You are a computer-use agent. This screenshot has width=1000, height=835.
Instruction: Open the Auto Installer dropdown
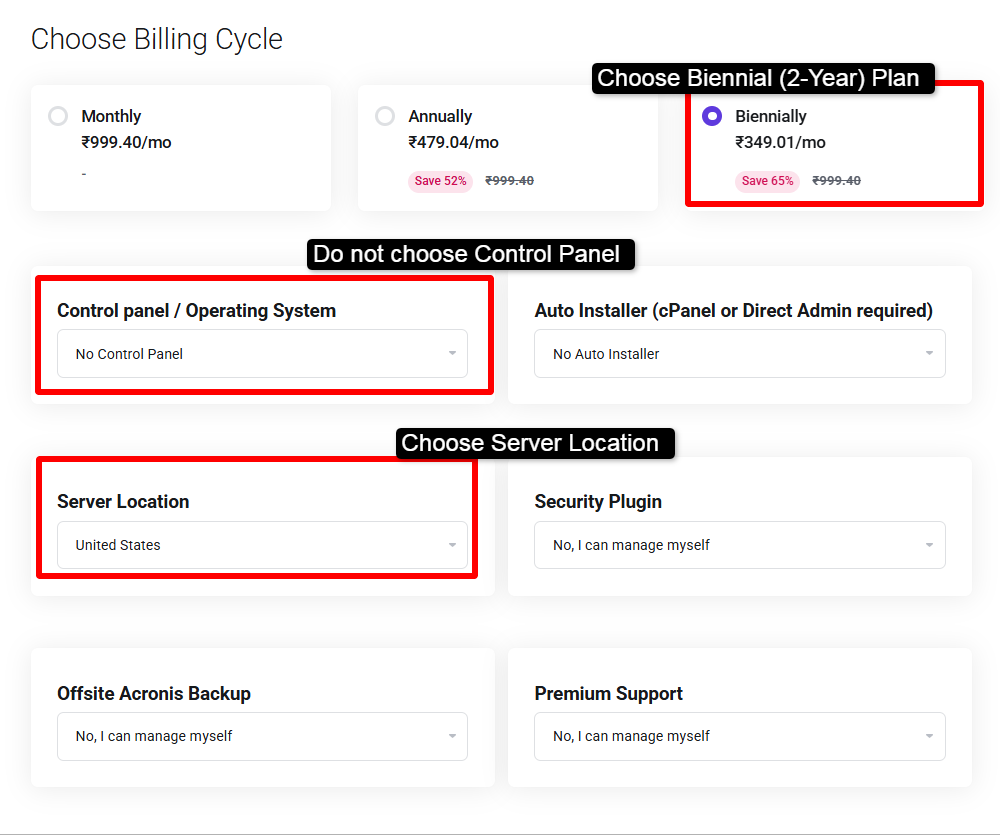[740, 353]
